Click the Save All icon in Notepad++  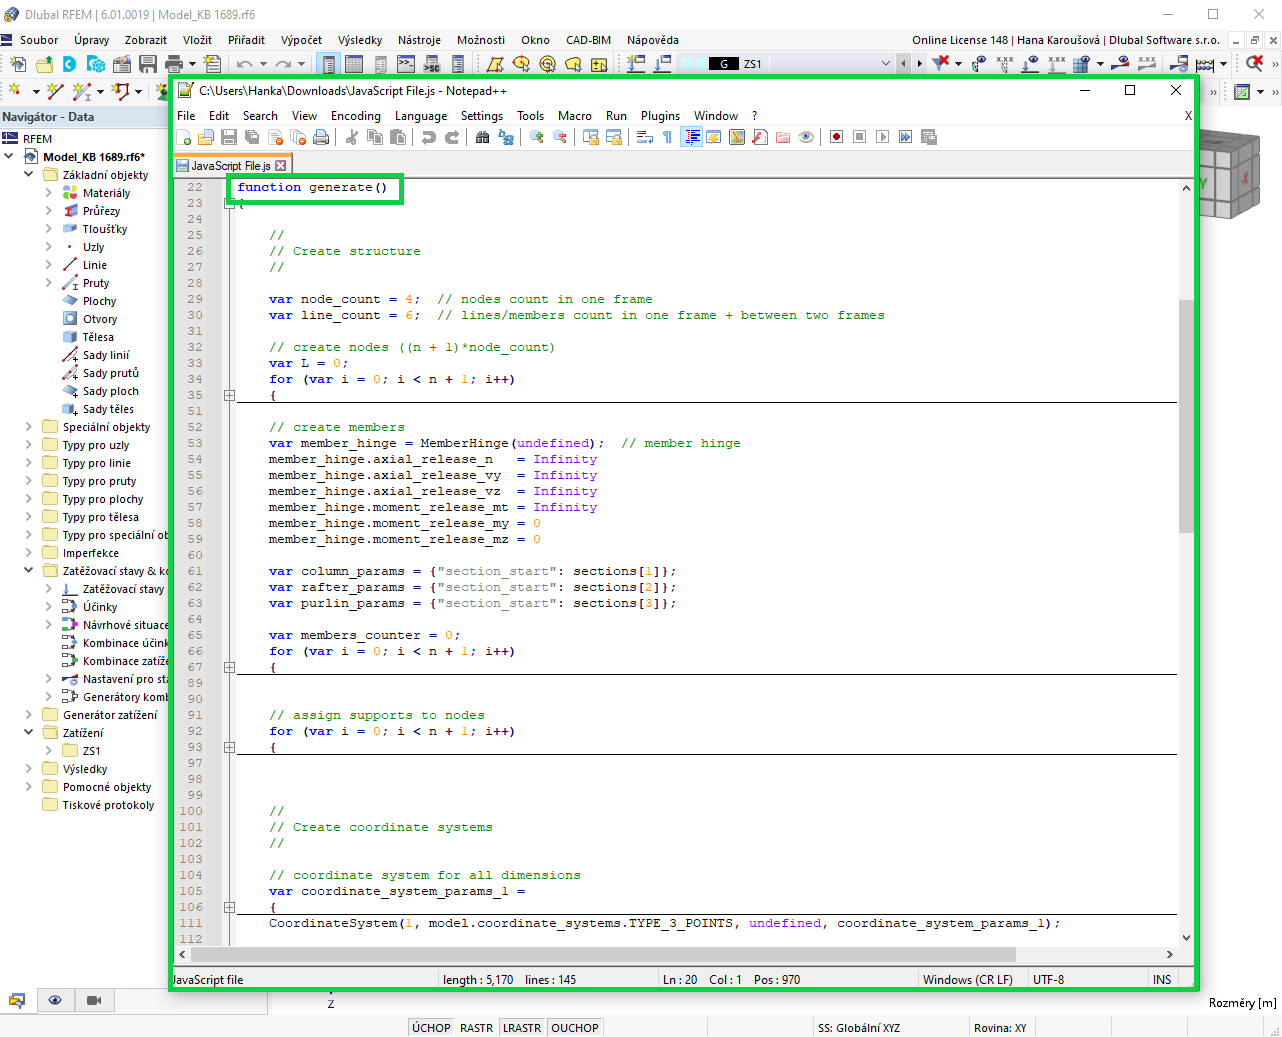tap(251, 137)
